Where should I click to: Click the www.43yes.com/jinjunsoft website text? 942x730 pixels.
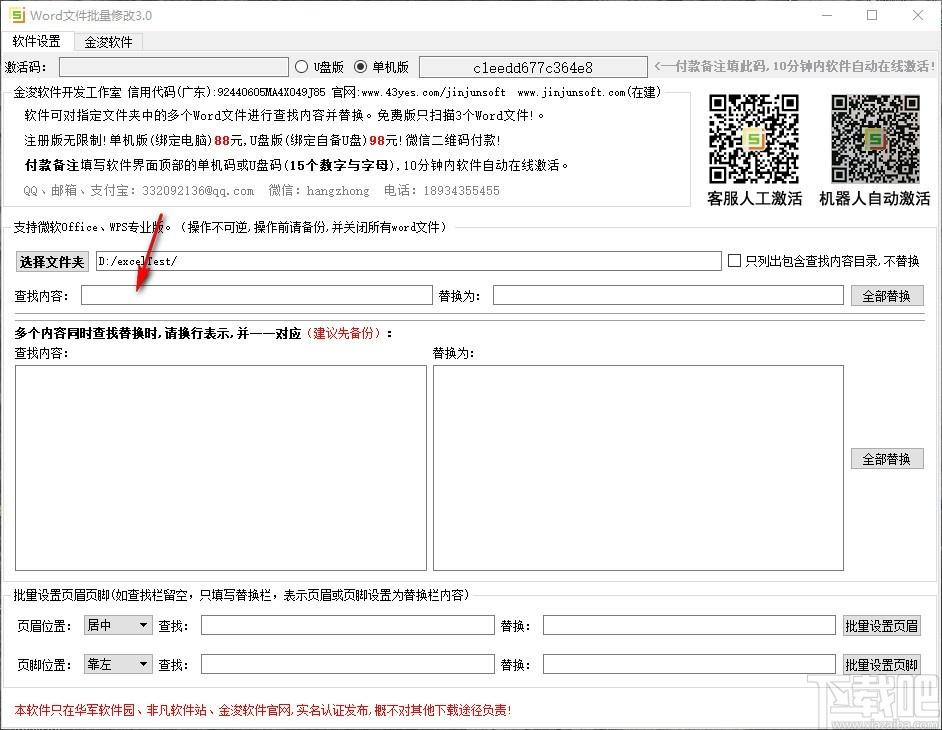coord(434,93)
